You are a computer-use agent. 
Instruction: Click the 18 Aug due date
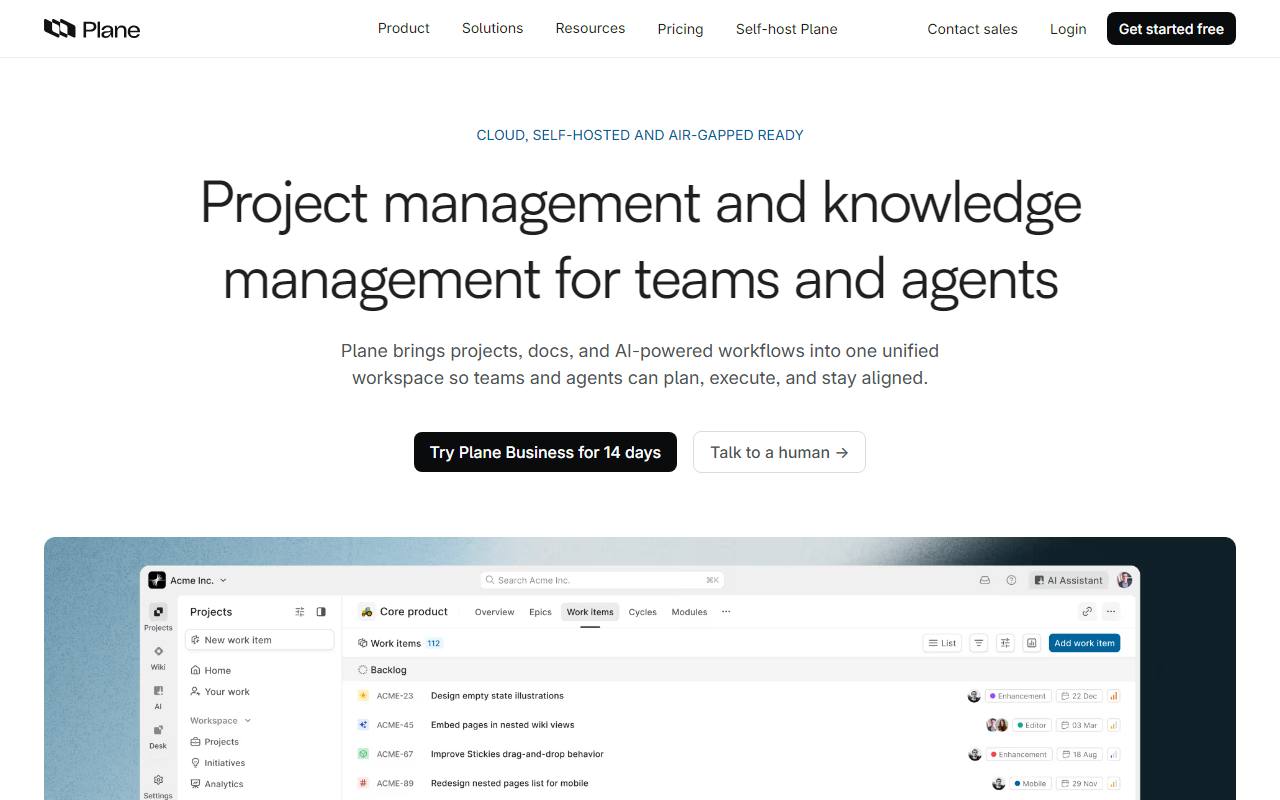1078,754
